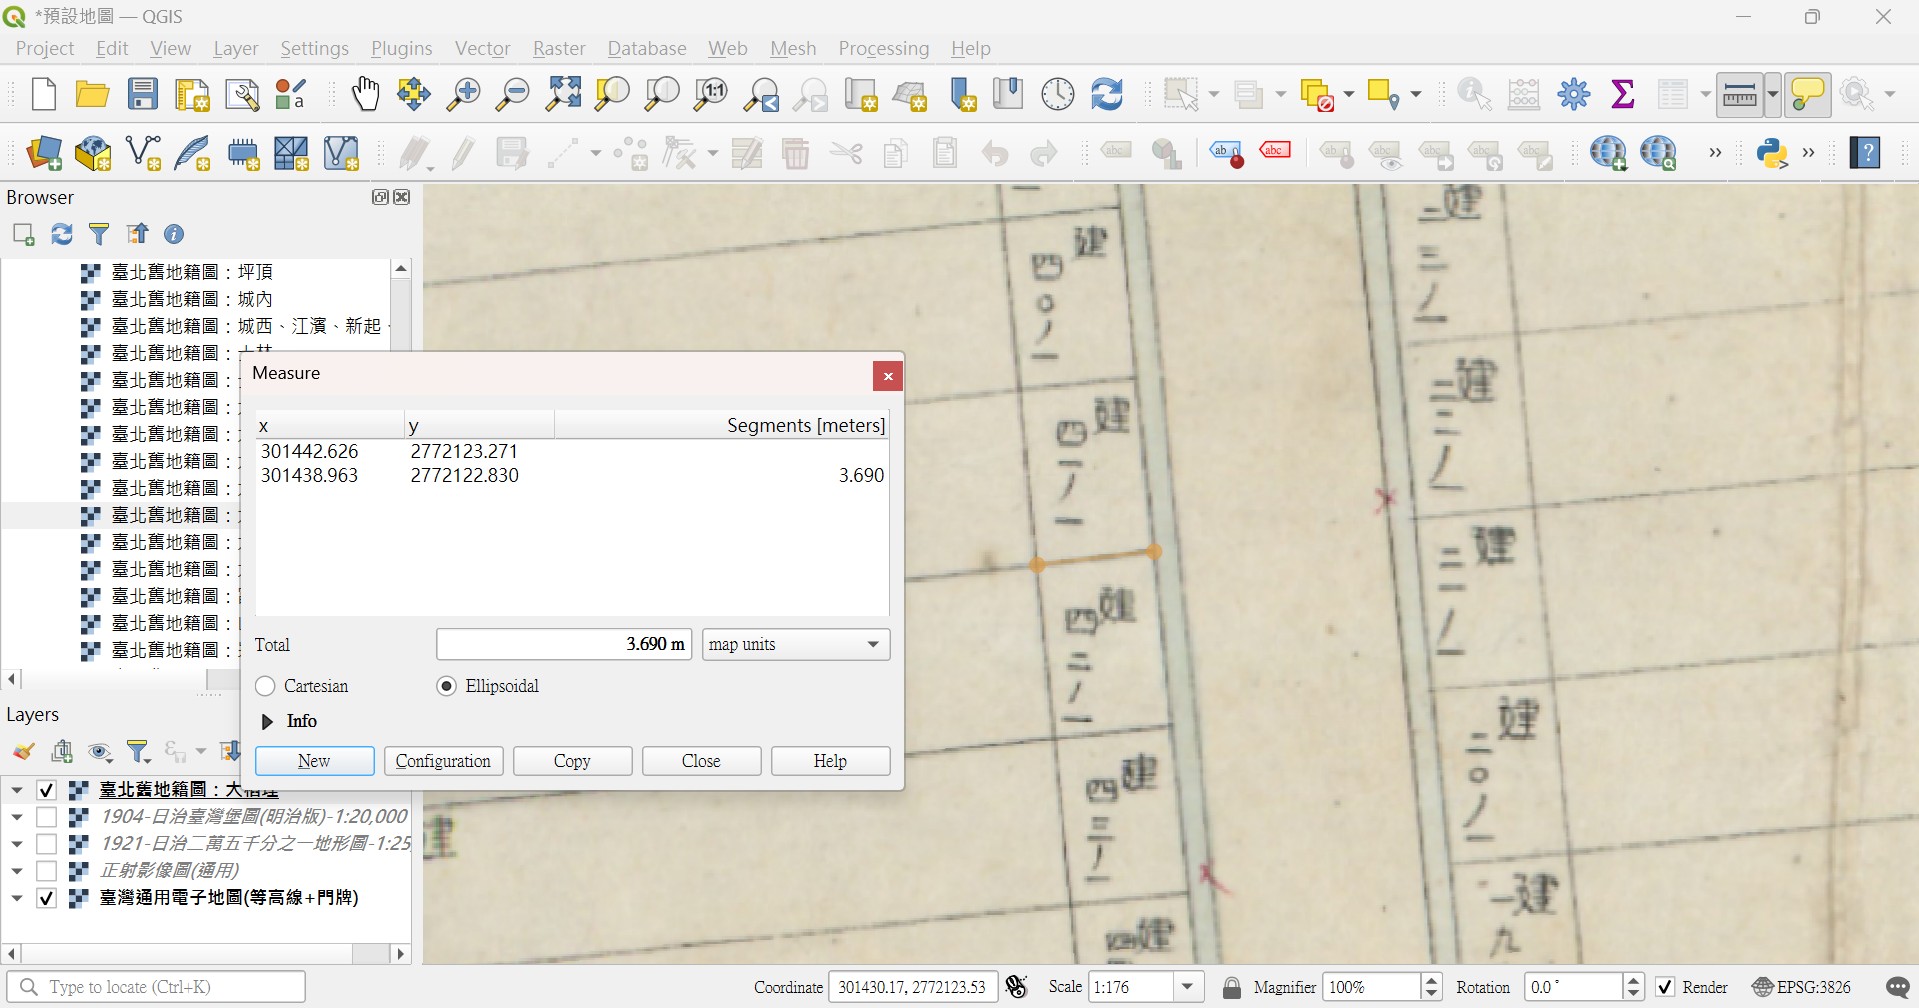Open the Raster menu

coord(559,48)
